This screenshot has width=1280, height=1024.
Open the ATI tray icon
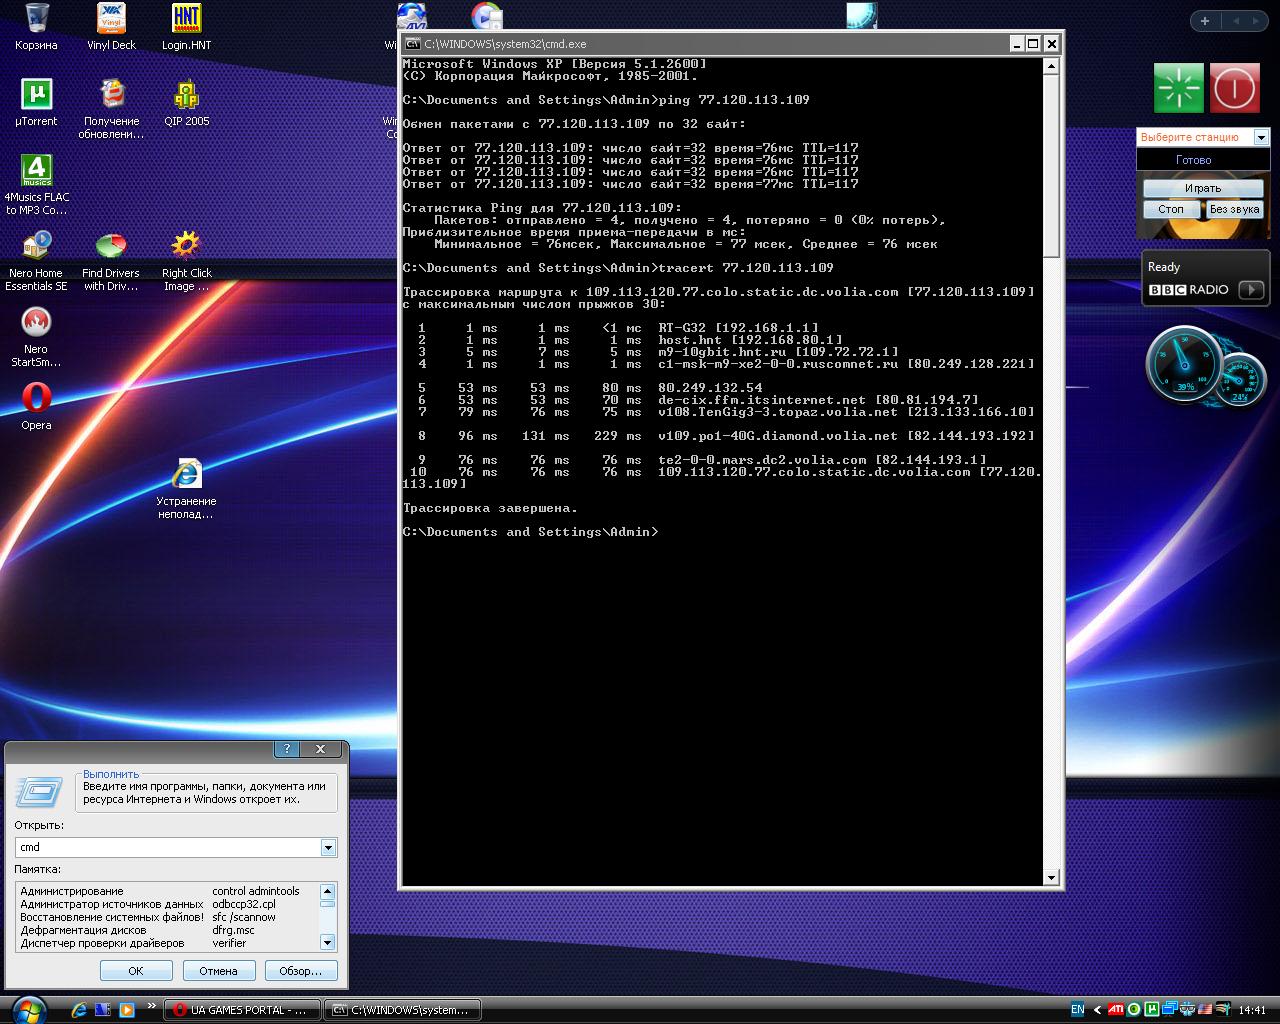1116,1010
